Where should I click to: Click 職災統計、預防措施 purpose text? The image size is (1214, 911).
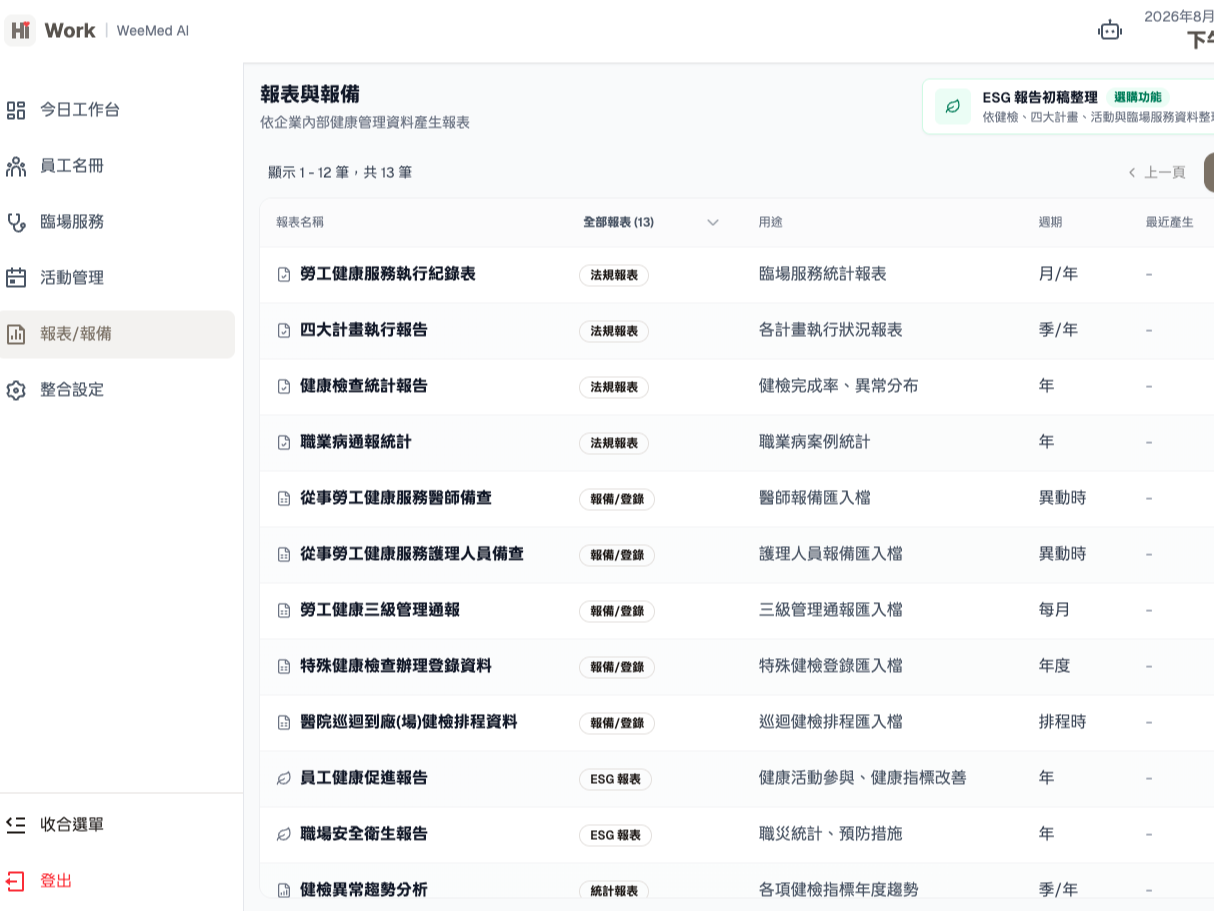point(830,834)
